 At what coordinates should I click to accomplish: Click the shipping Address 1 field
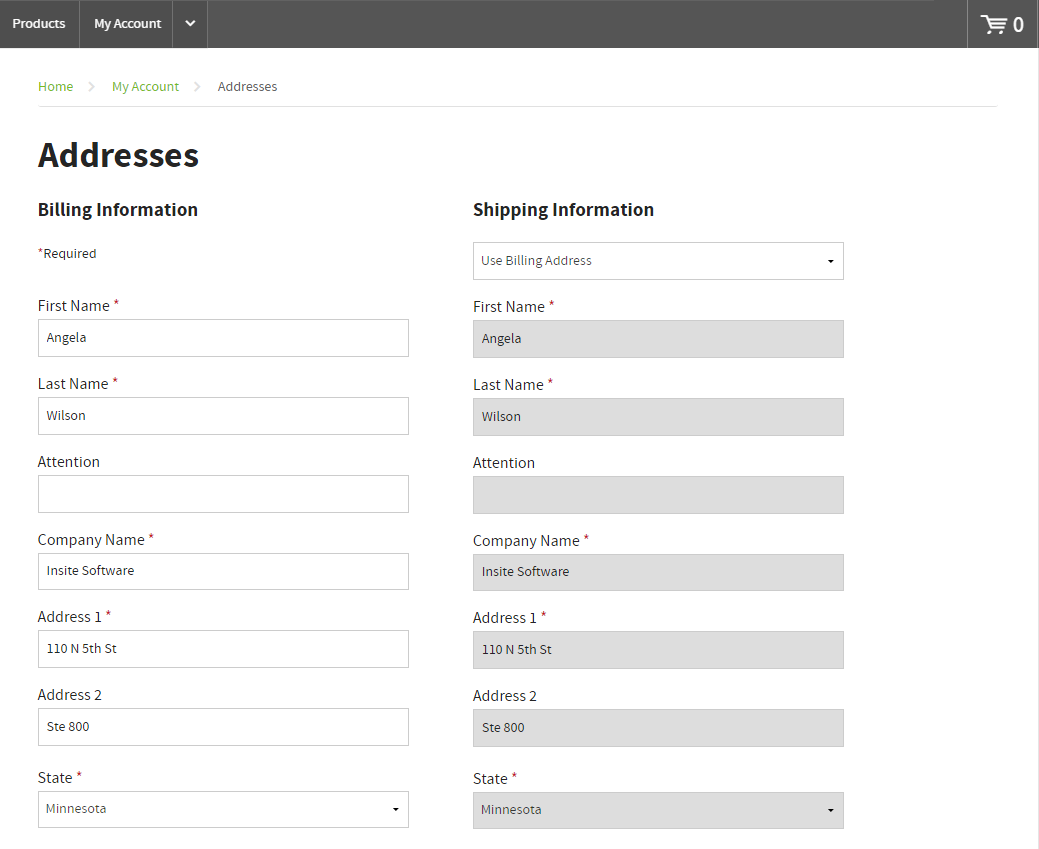657,650
